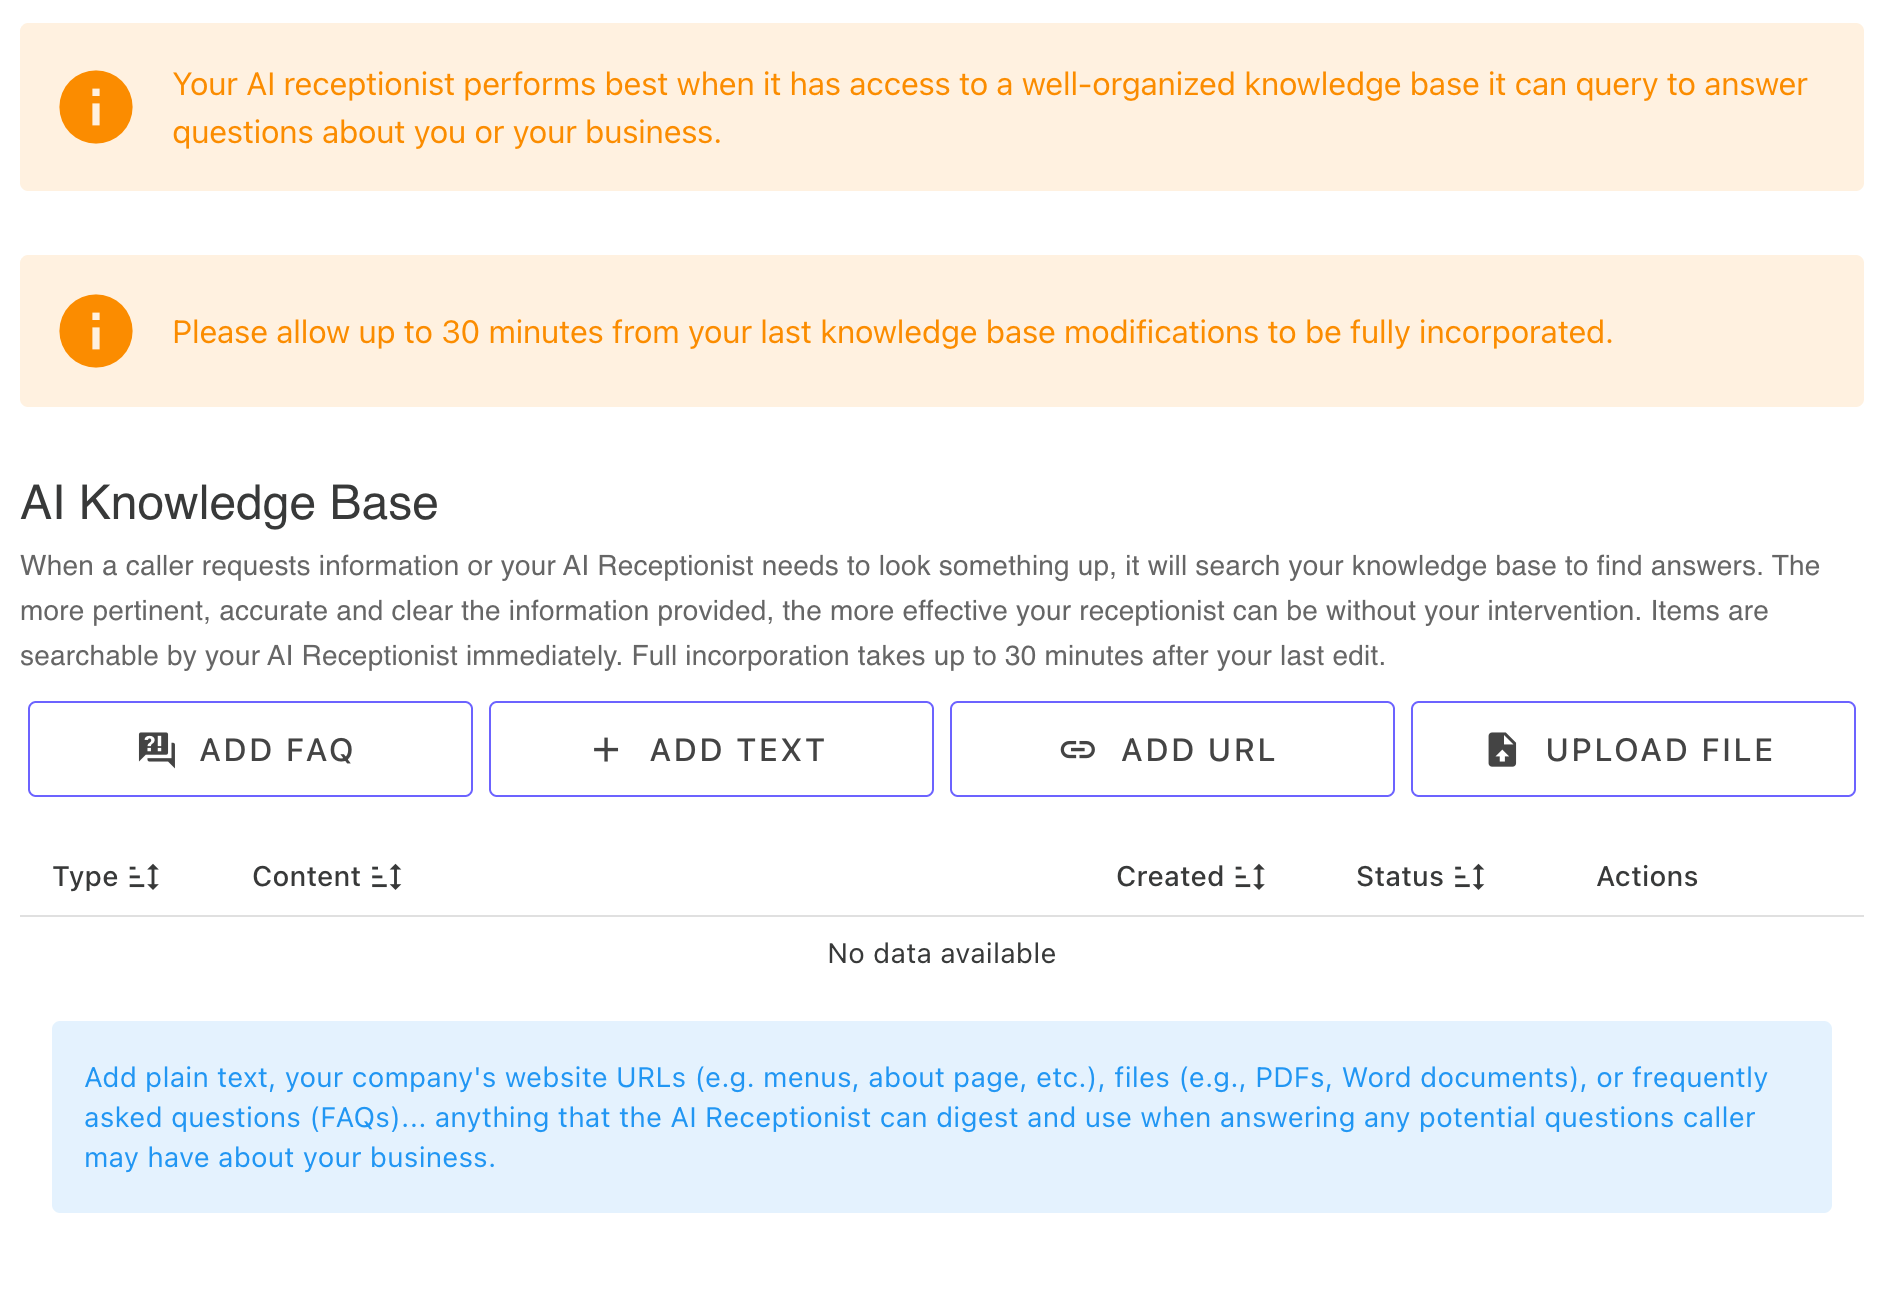Open the Add Text entry form

pos(711,749)
